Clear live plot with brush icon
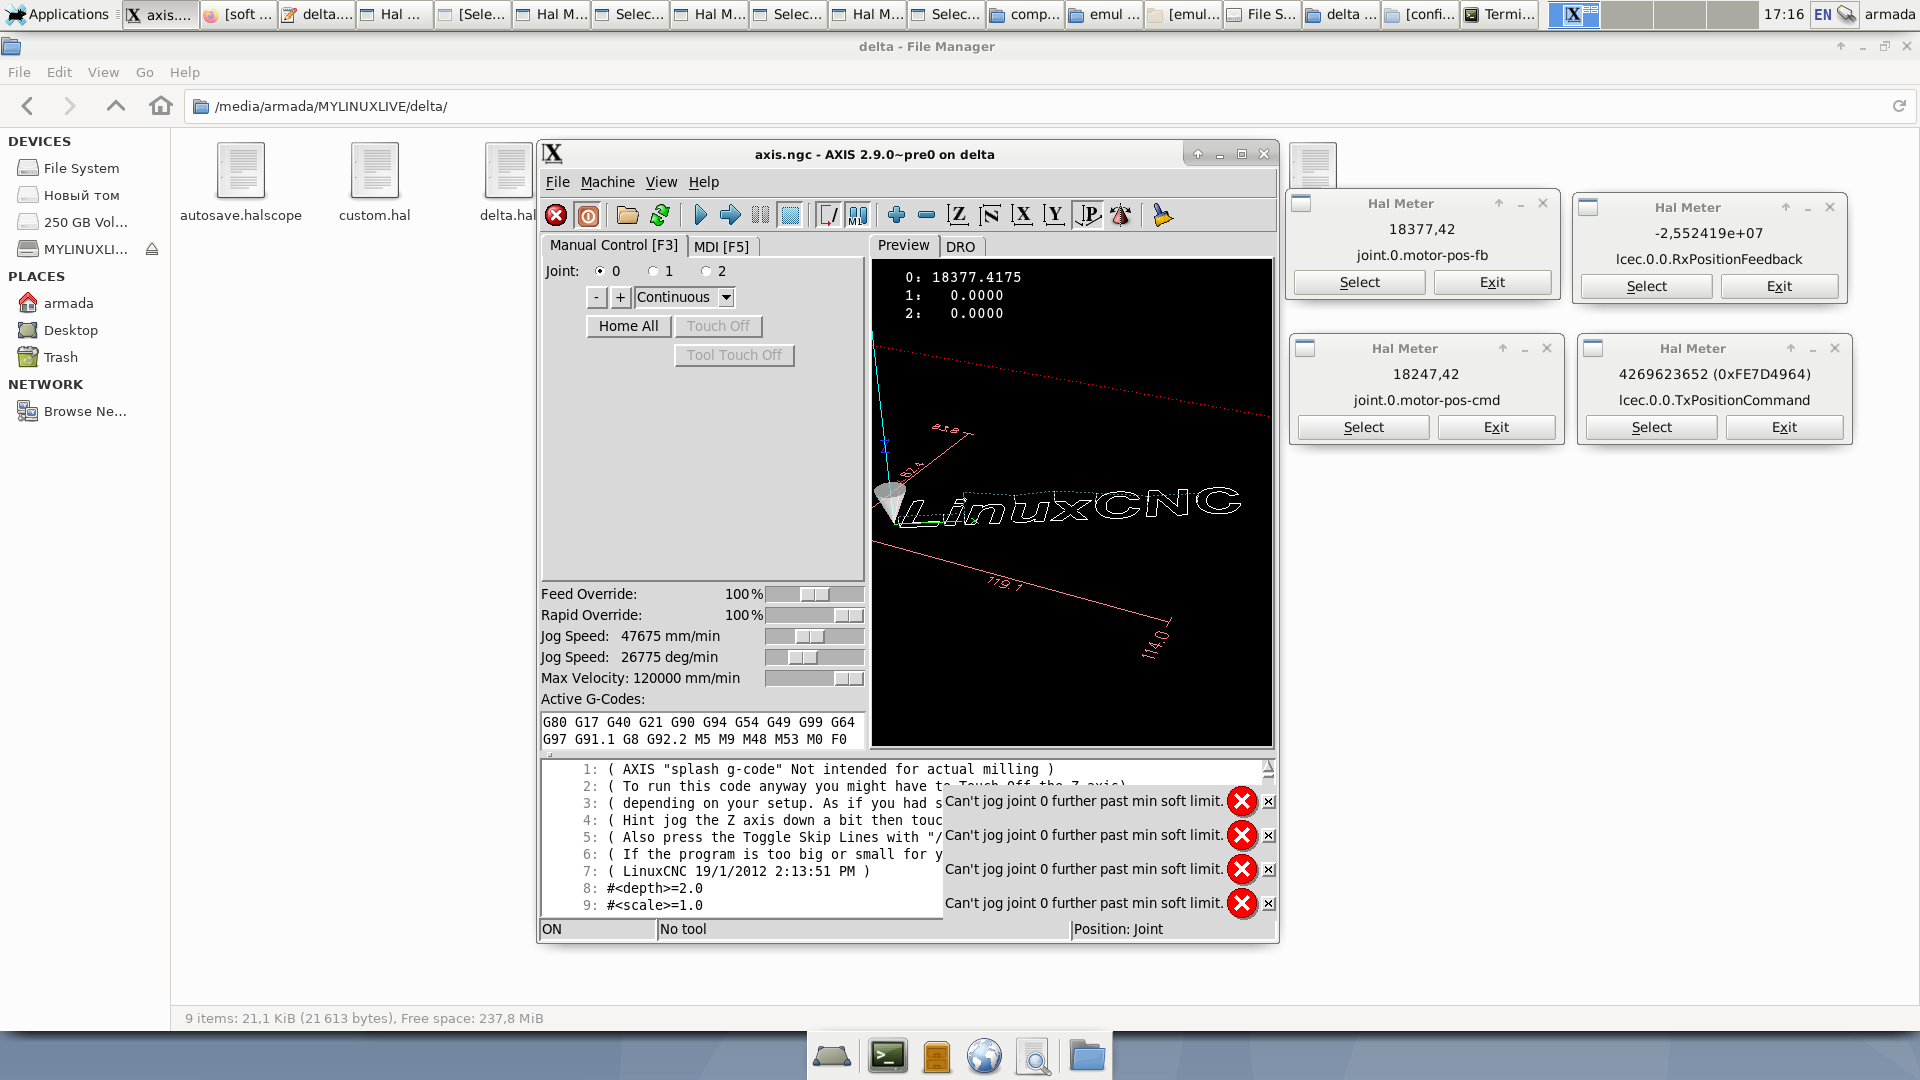1920x1080 pixels. tap(1162, 215)
